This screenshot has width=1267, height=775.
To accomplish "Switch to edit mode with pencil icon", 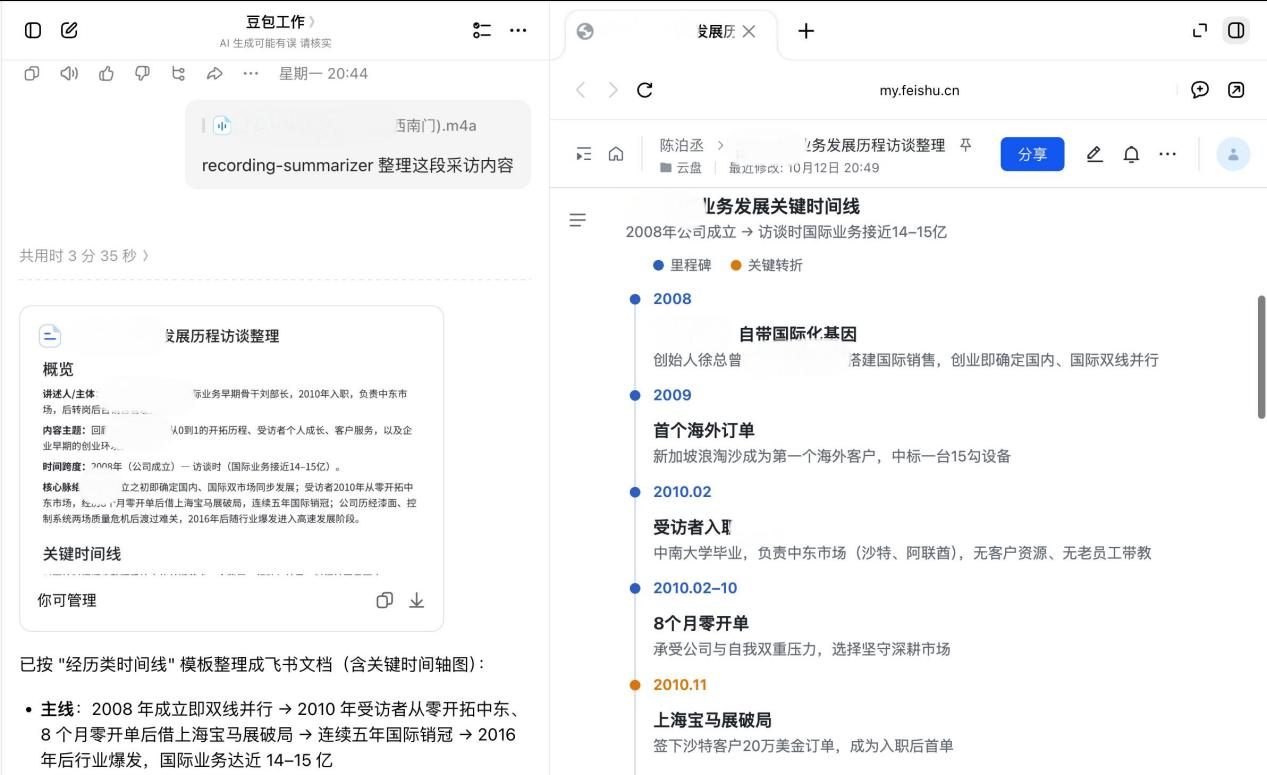I will point(1095,154).
